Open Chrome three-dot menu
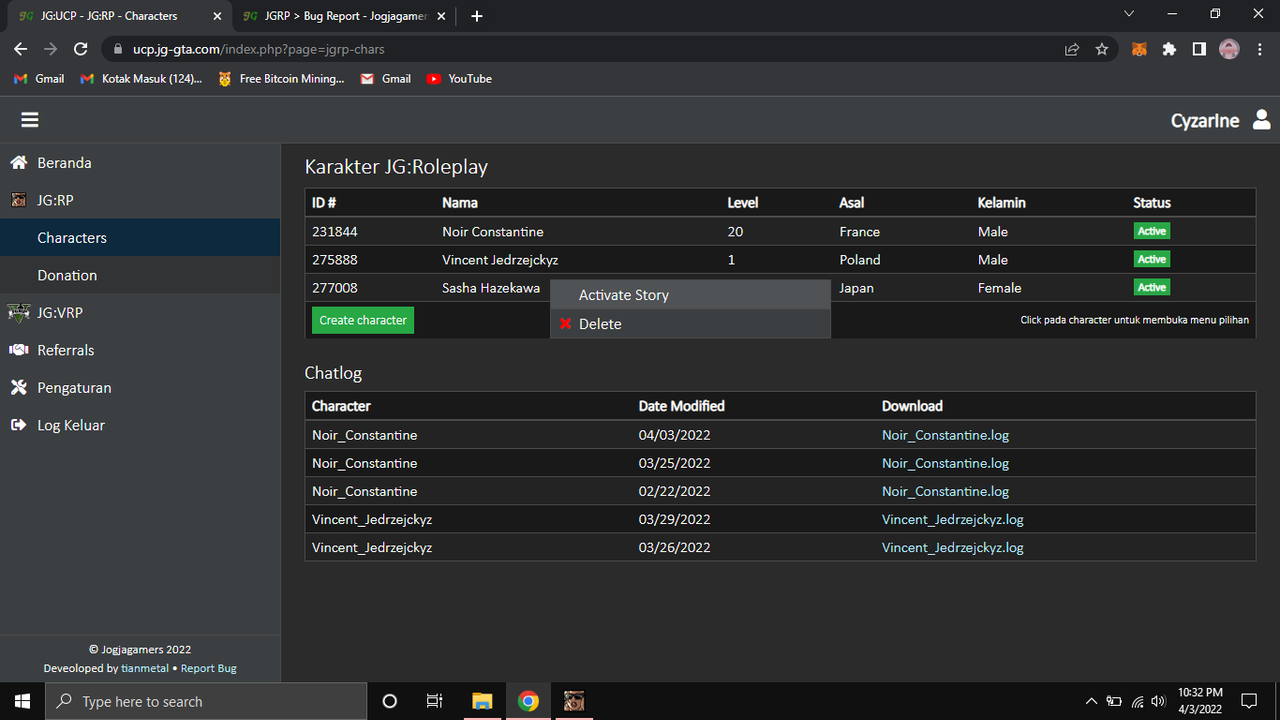 (x=1259, y=49)
